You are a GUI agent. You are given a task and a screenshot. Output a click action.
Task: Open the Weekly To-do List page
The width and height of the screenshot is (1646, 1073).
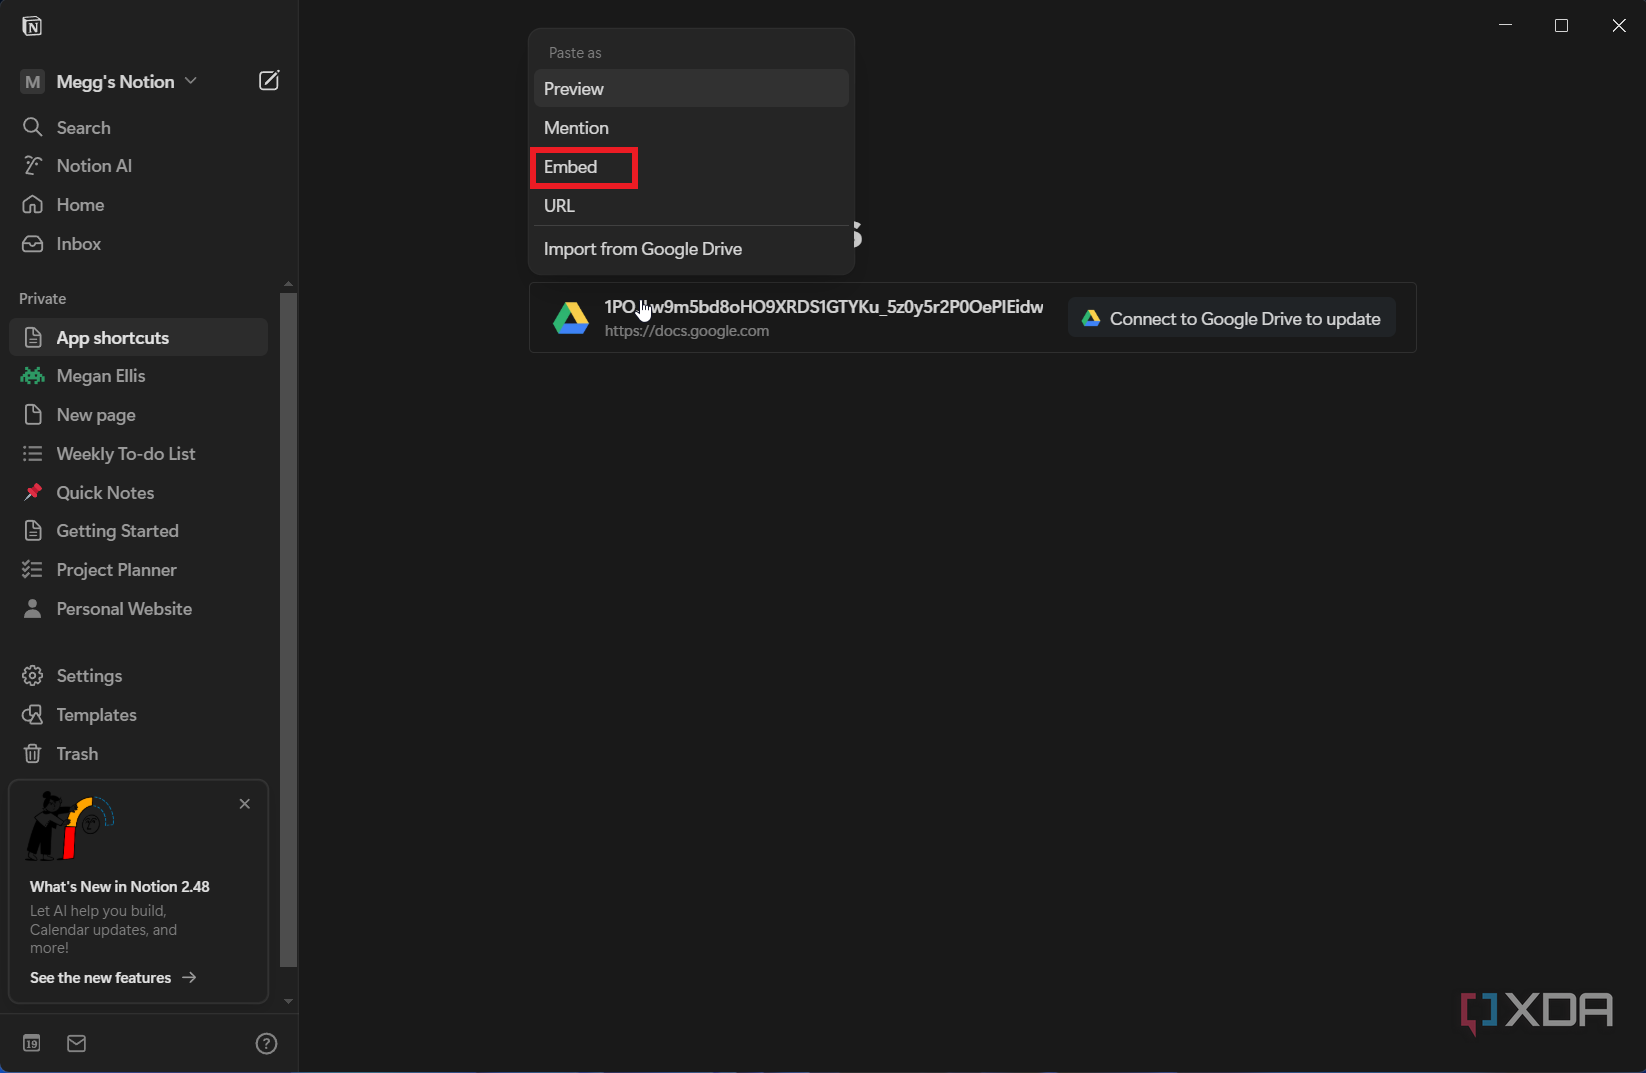[x=139, y=454]
